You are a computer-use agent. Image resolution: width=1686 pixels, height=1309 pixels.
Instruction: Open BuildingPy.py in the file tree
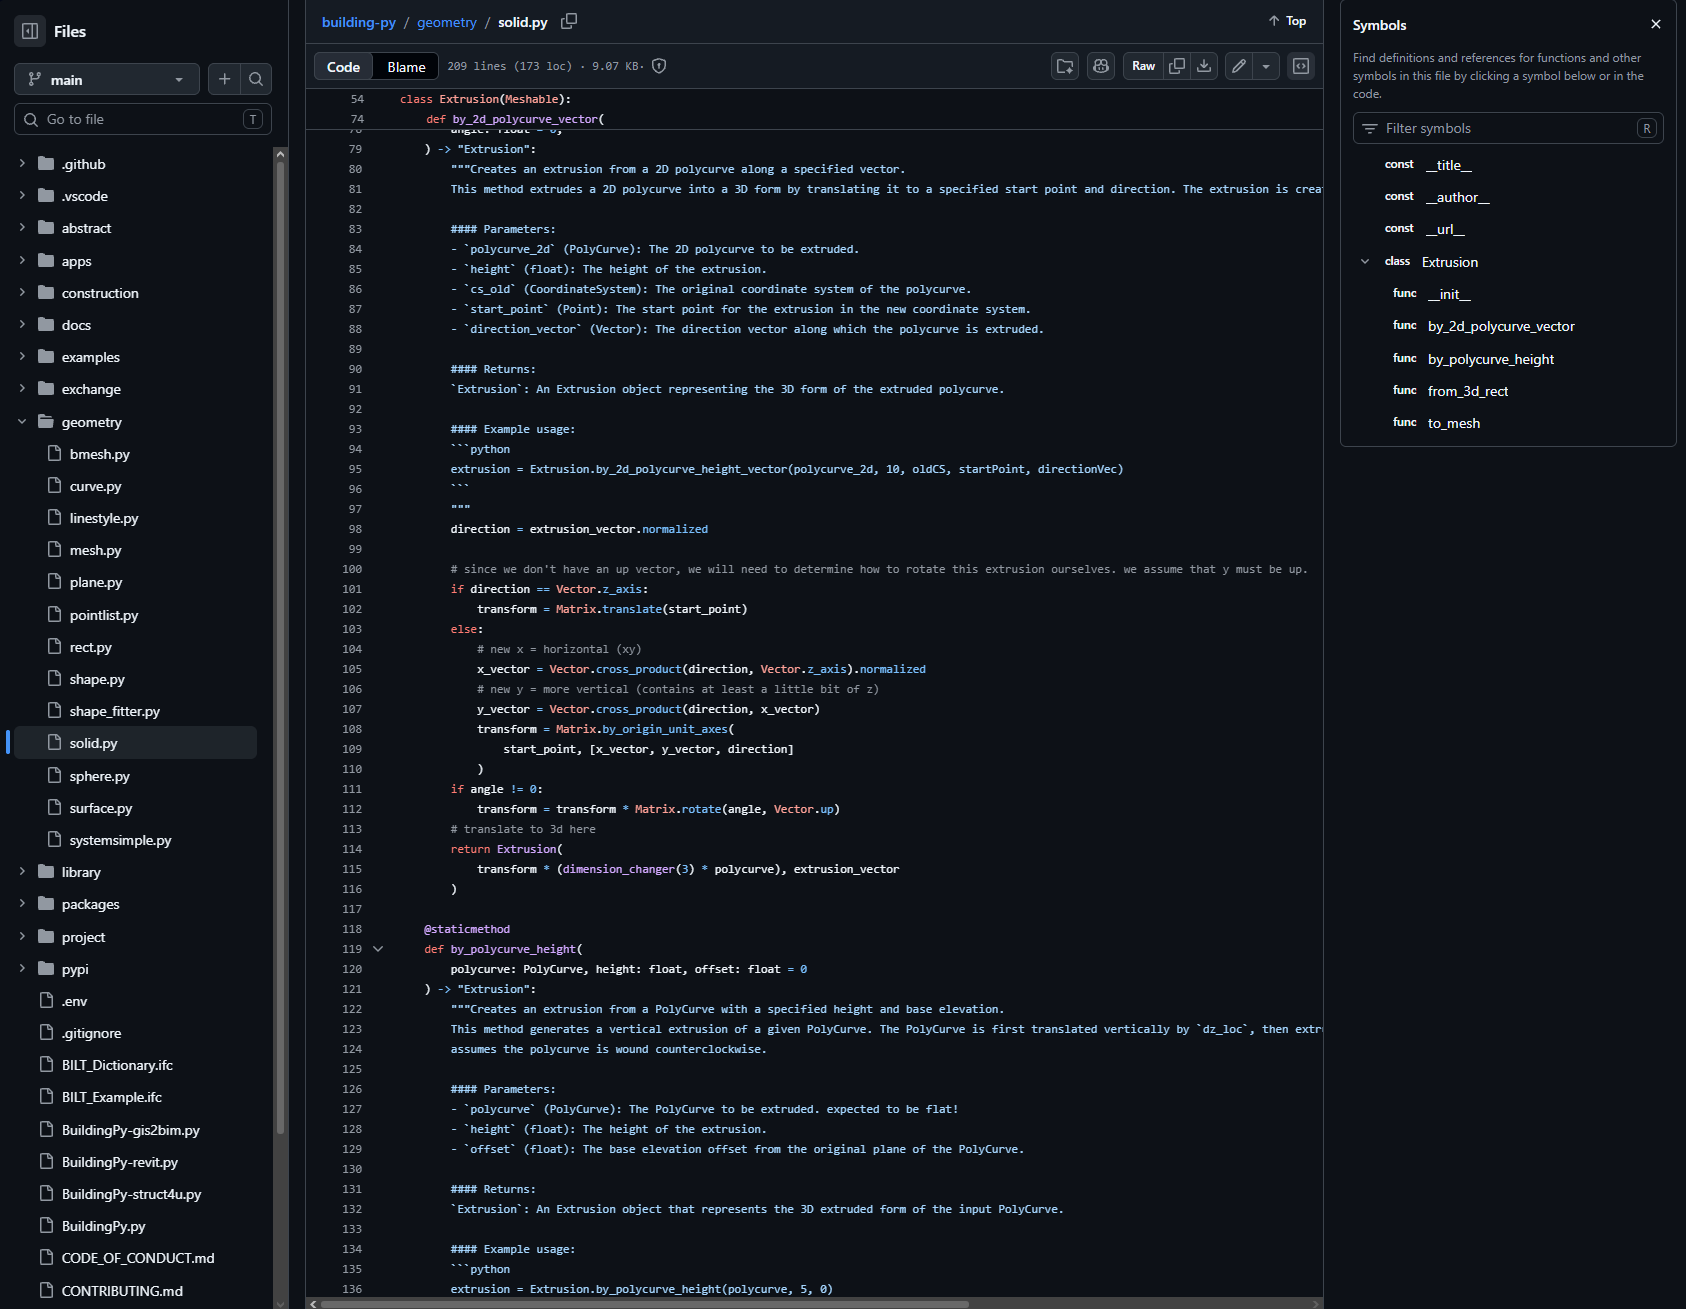tap(103, 1226)
